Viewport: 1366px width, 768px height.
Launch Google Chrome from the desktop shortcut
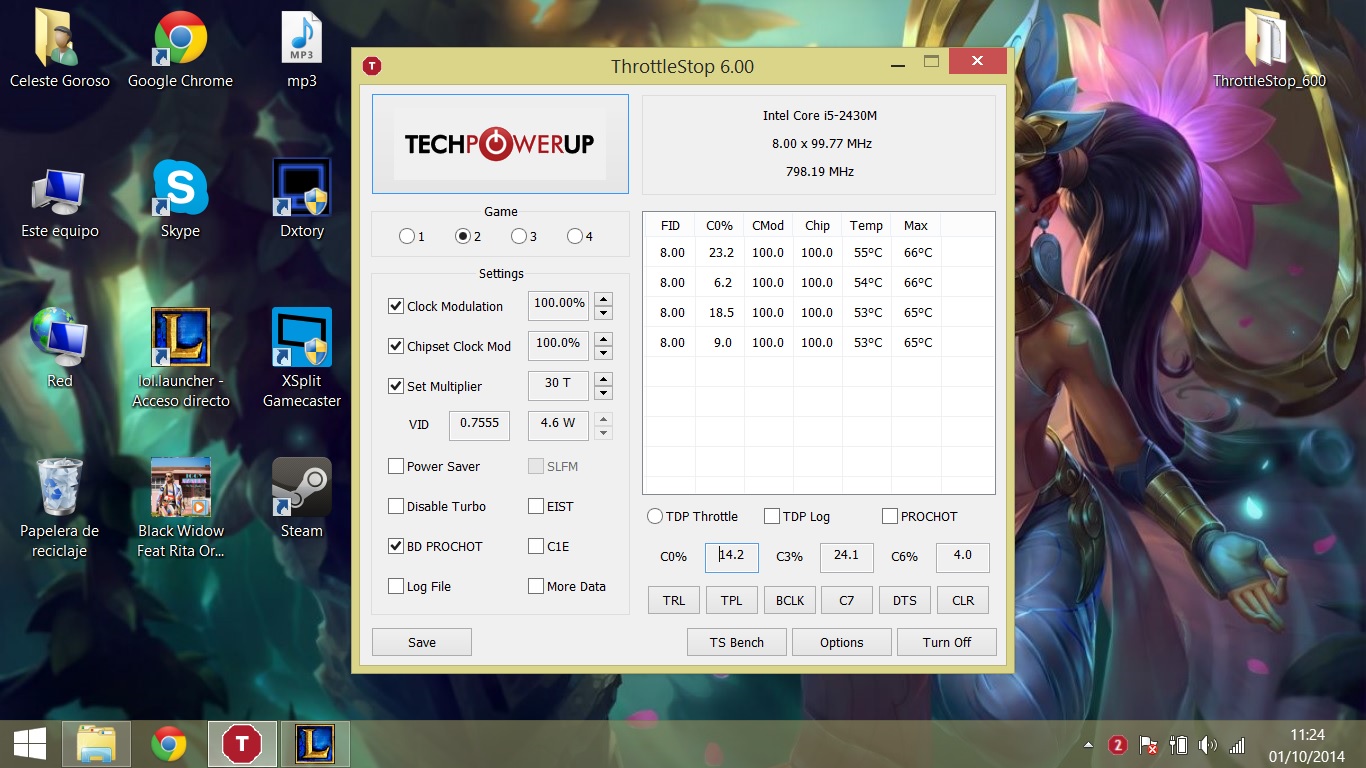pyautogui.click(x=180, y=50)
